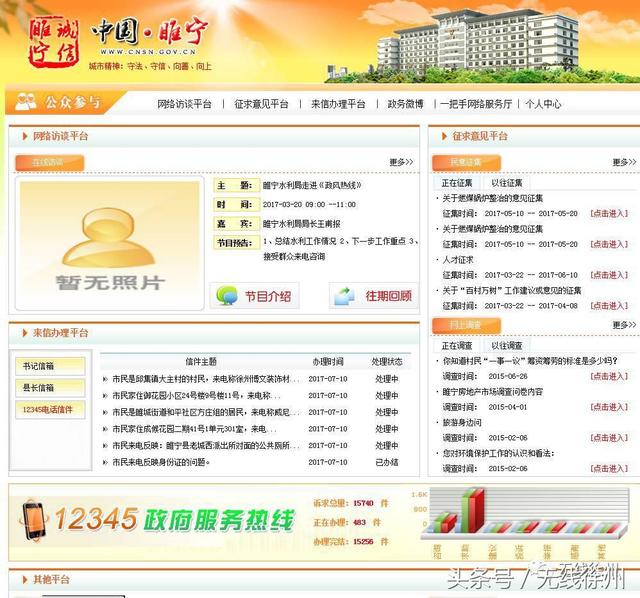Switch to the 正在征集 tab
This screenshot has height=598, width=640.
coord(457,183)
